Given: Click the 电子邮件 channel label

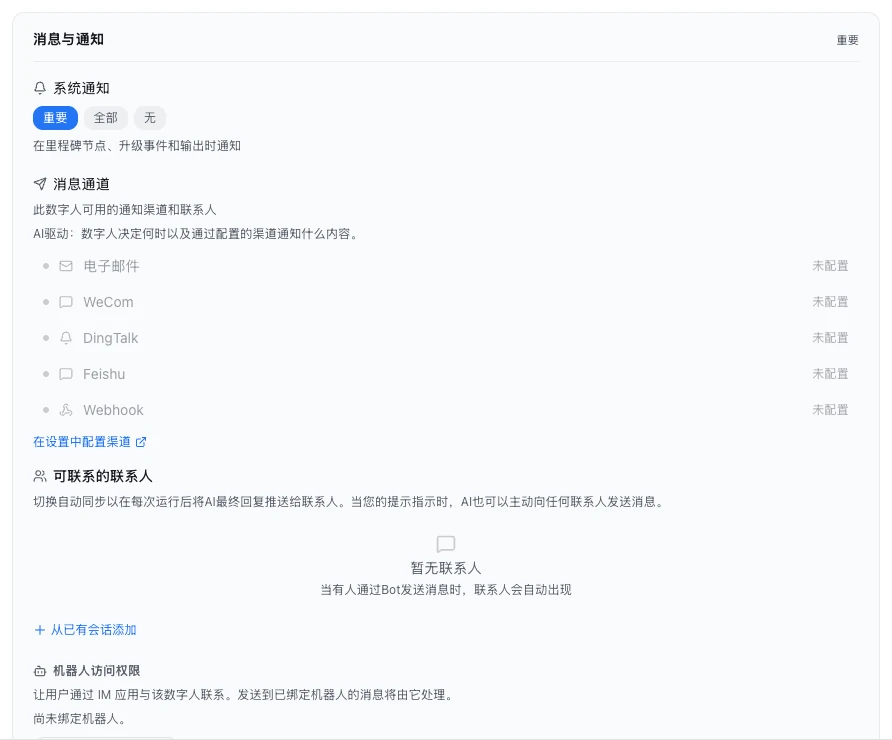Looking at the screenshot, I should coord(112,266).
